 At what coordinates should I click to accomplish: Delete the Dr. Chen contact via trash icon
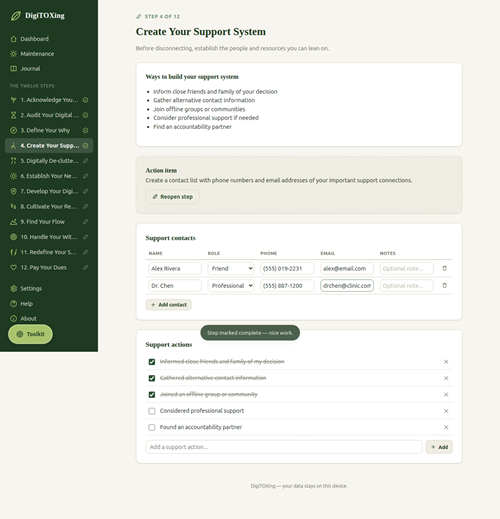tap(444, 286)
